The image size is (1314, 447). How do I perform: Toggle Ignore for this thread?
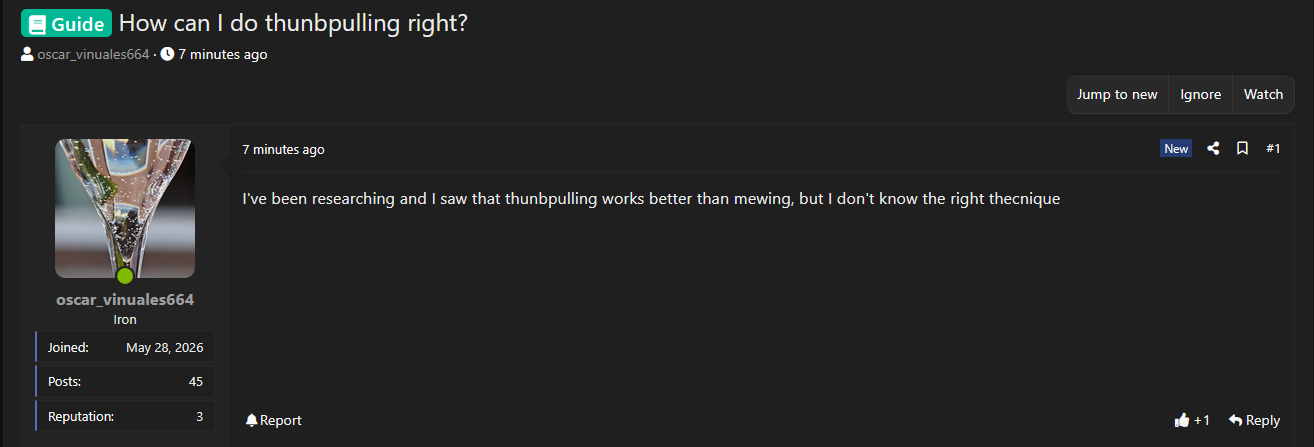pyautogui.click(x=1200, y=94)
